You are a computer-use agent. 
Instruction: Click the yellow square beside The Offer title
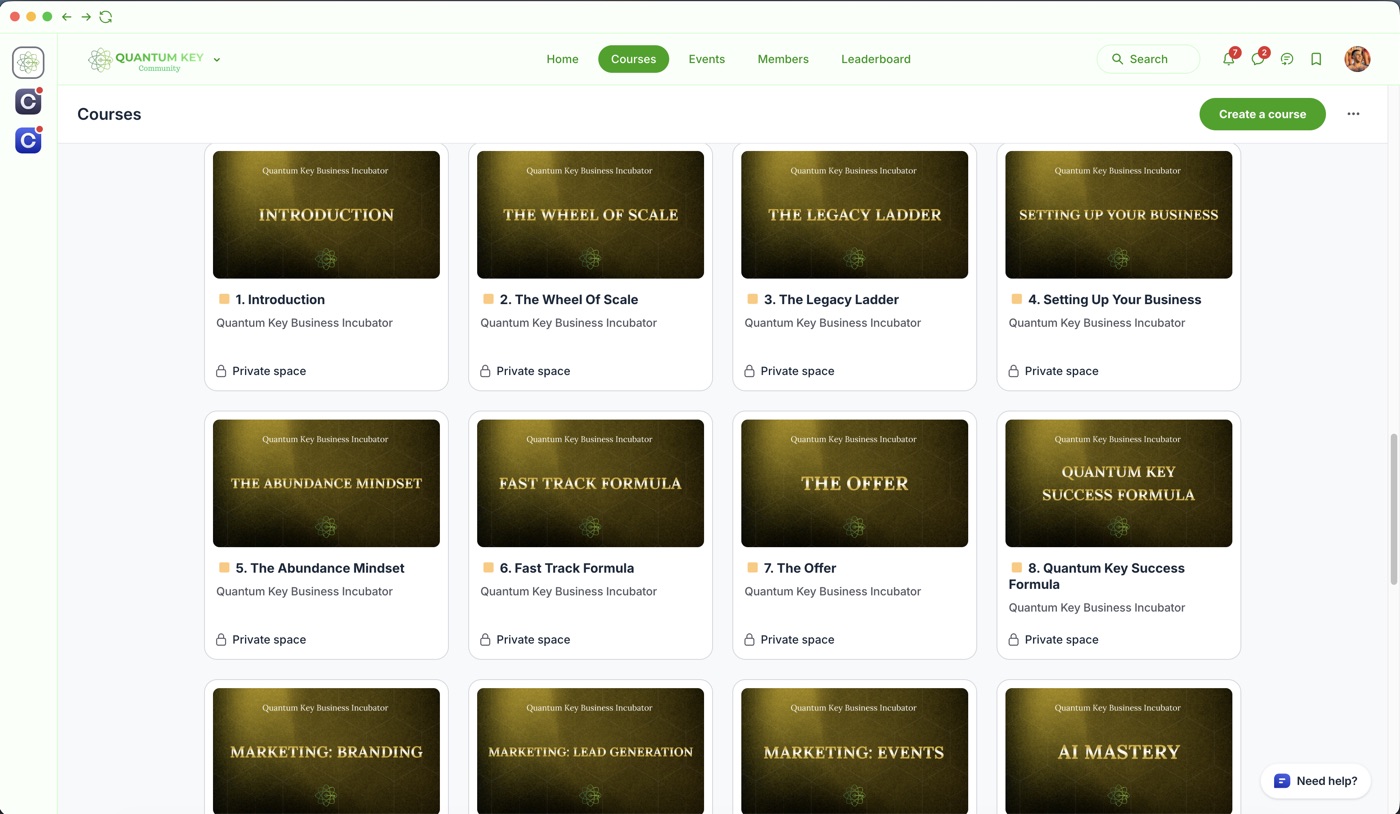(x=752, y=568)
